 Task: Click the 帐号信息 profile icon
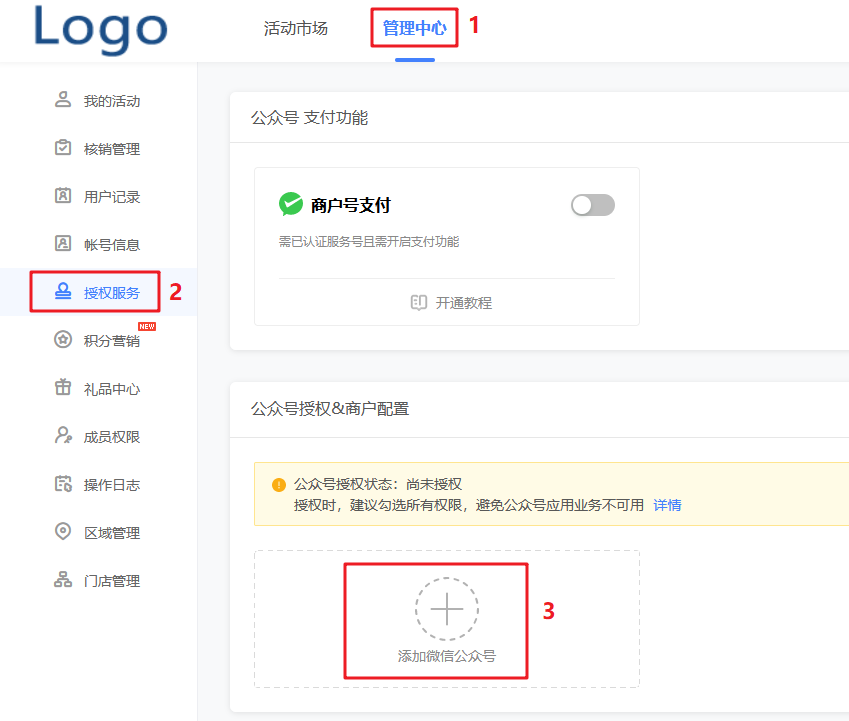63,243
